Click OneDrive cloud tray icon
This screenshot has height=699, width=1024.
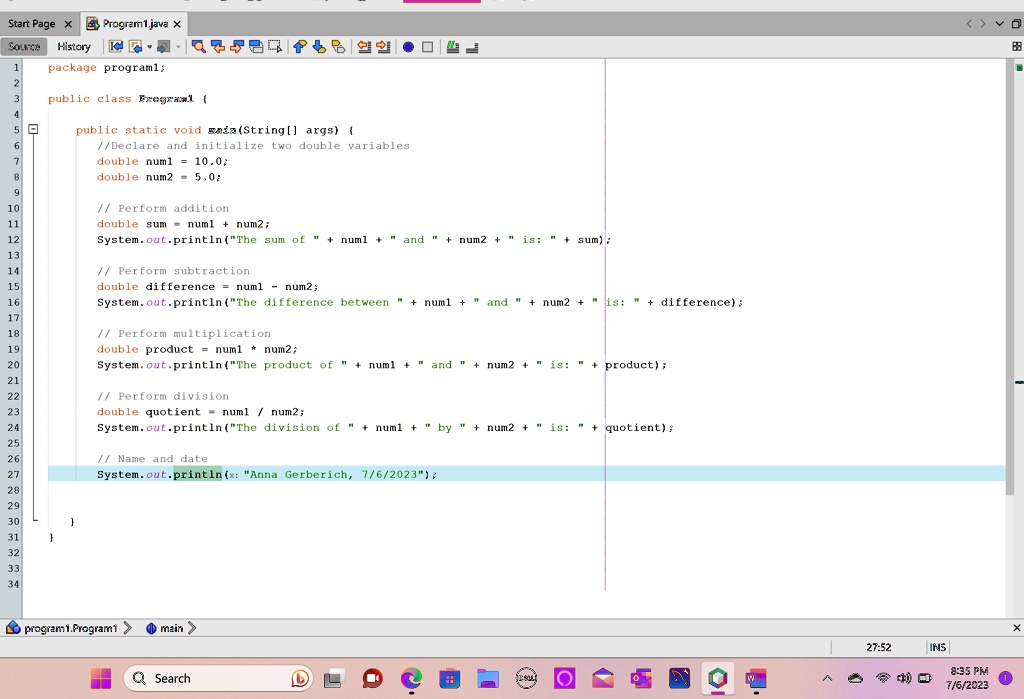tap(855, 678)
